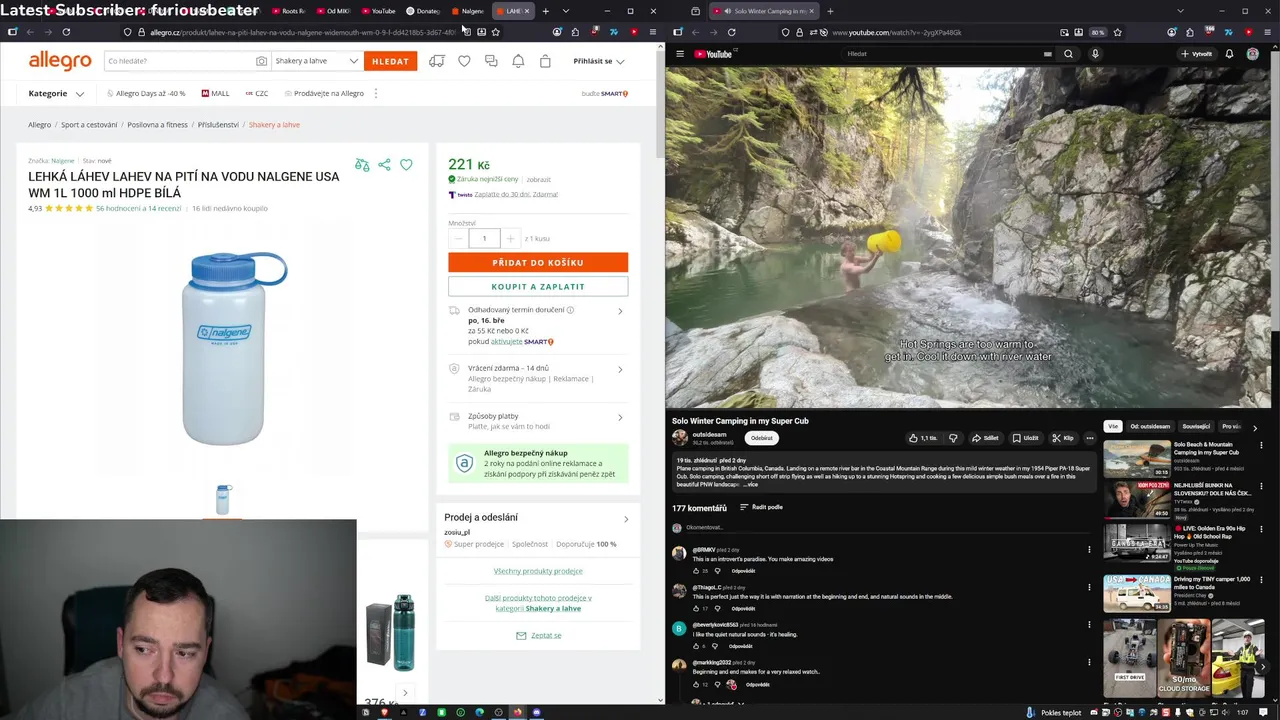Open Všechny produkty prodejce link
Image resolution: width=1280 pixels, height=720 pixels.
click(538, 571)
